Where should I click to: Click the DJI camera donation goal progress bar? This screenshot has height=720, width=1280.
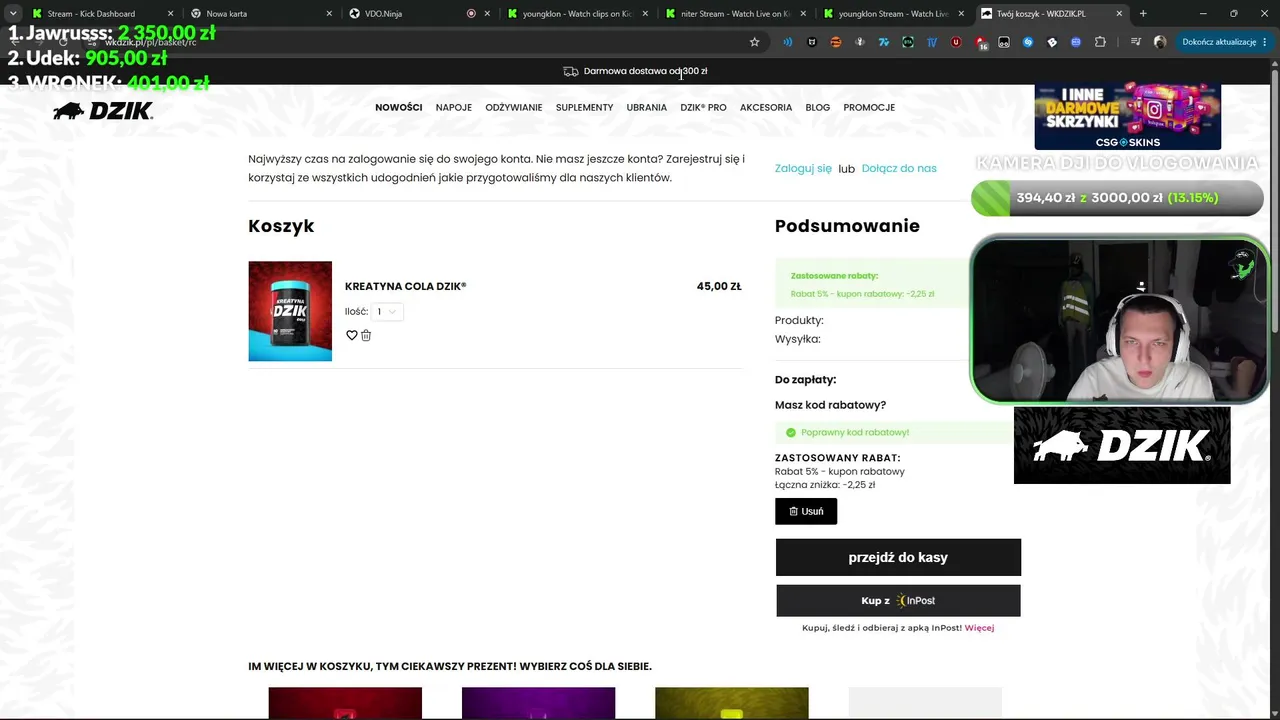(x=1117, y=198)
